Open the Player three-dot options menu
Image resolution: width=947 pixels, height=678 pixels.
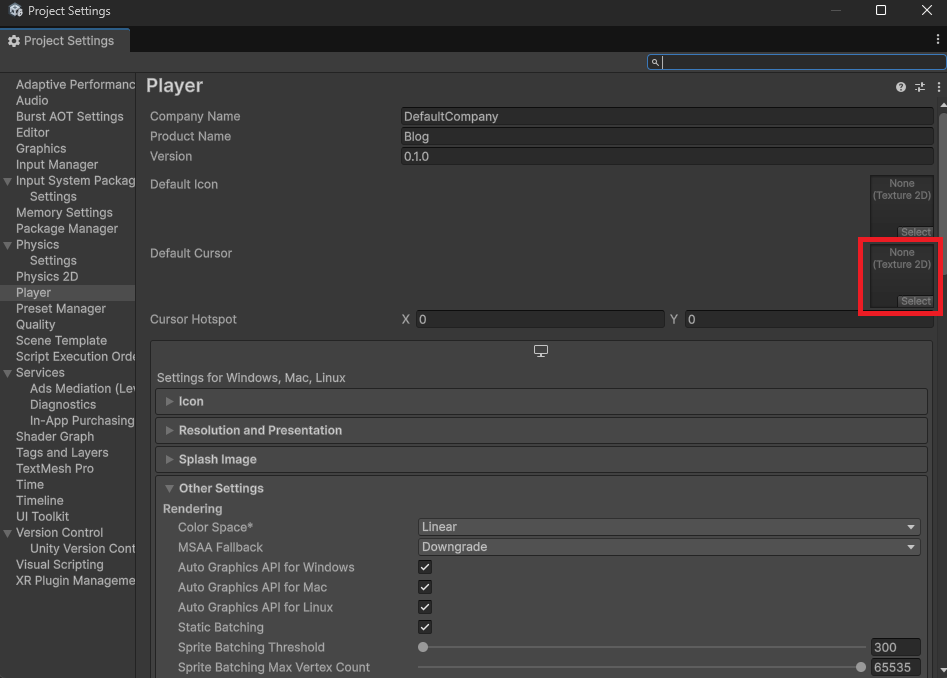938,88
